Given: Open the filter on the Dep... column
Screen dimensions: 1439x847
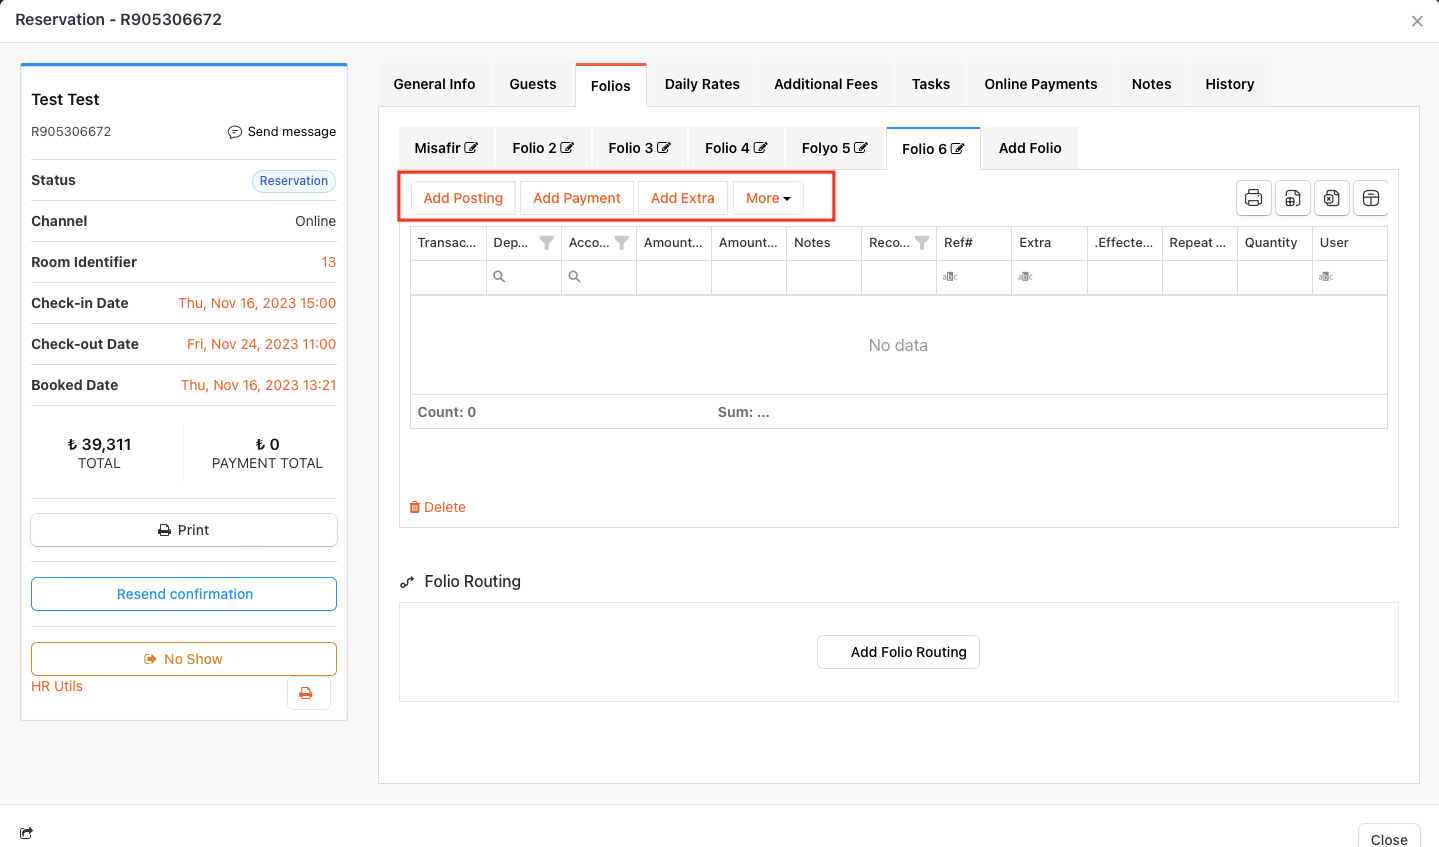Looking at the screenshot, I should (546, 243).
